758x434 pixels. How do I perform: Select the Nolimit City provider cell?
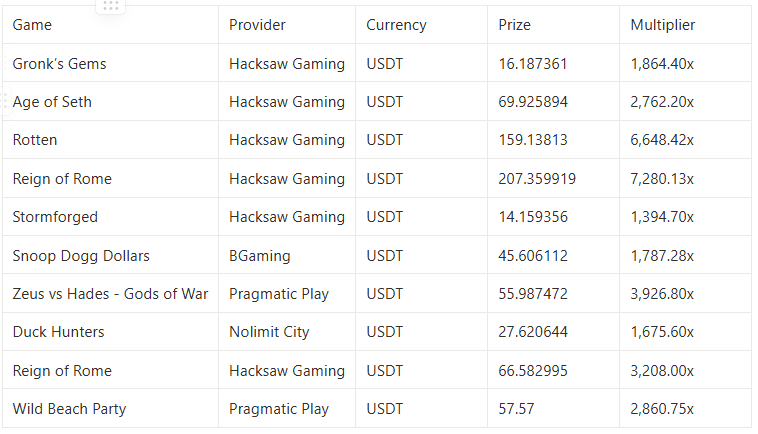(287, 332)
